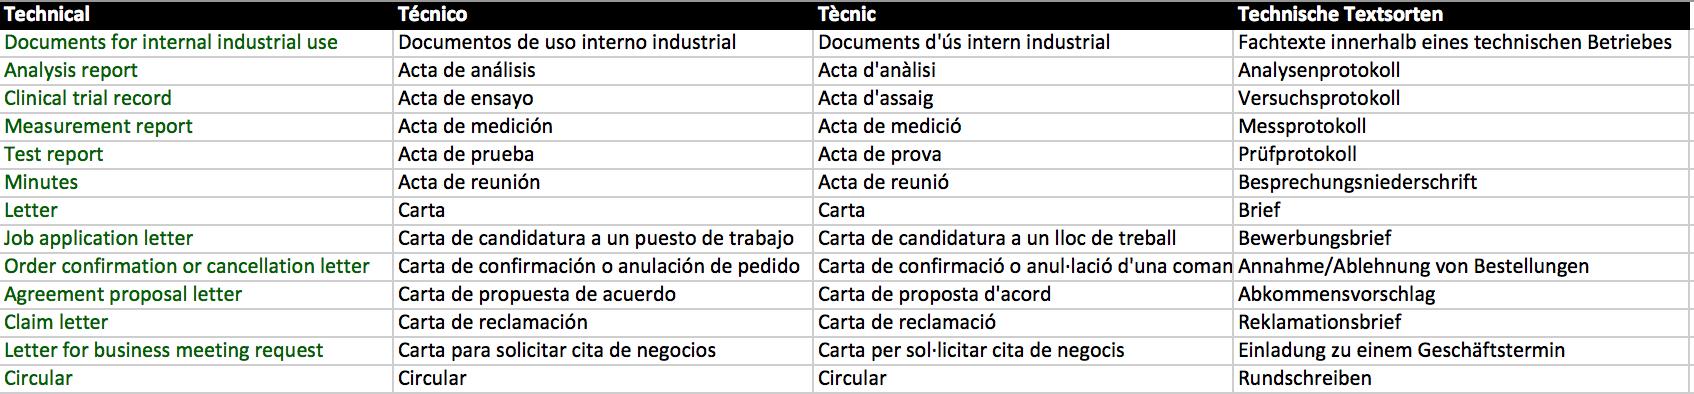Select the 'Claim letter' cell
The width and height of the screenshot is (1694, 394).
tap(197, 322)
